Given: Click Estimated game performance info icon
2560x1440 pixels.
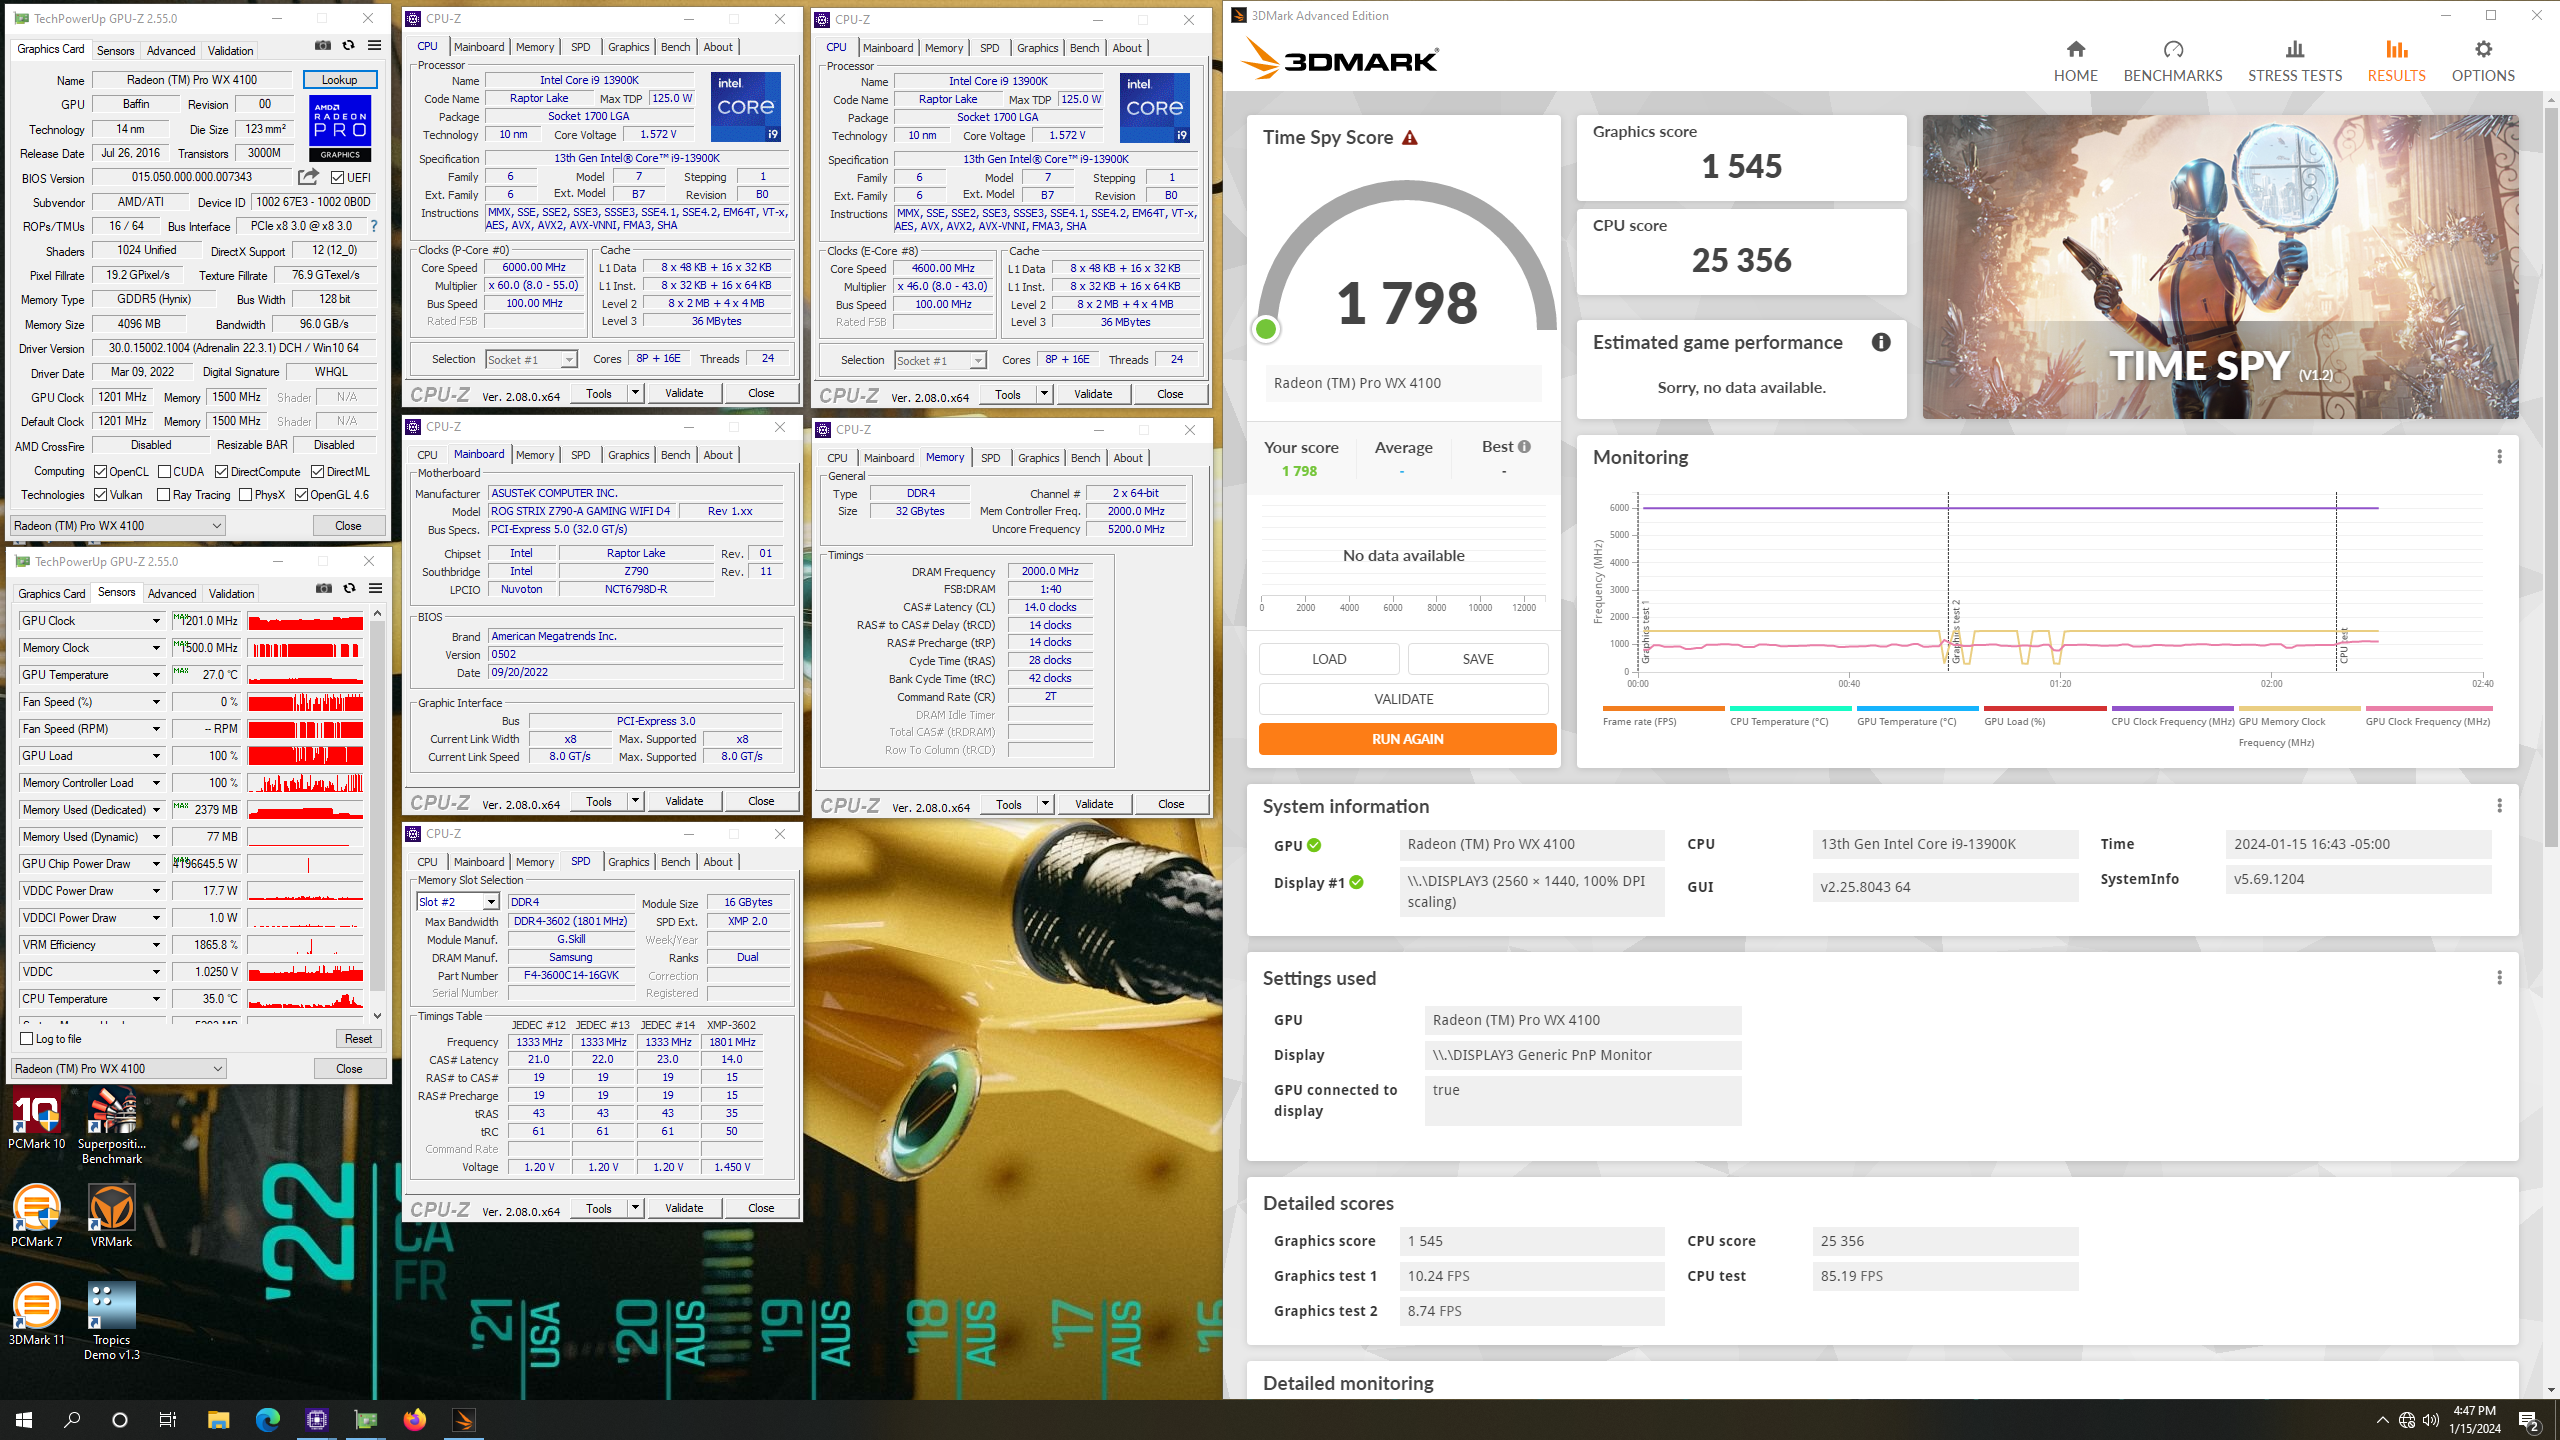Looking at the screenshot, I should coord(1880,342).
